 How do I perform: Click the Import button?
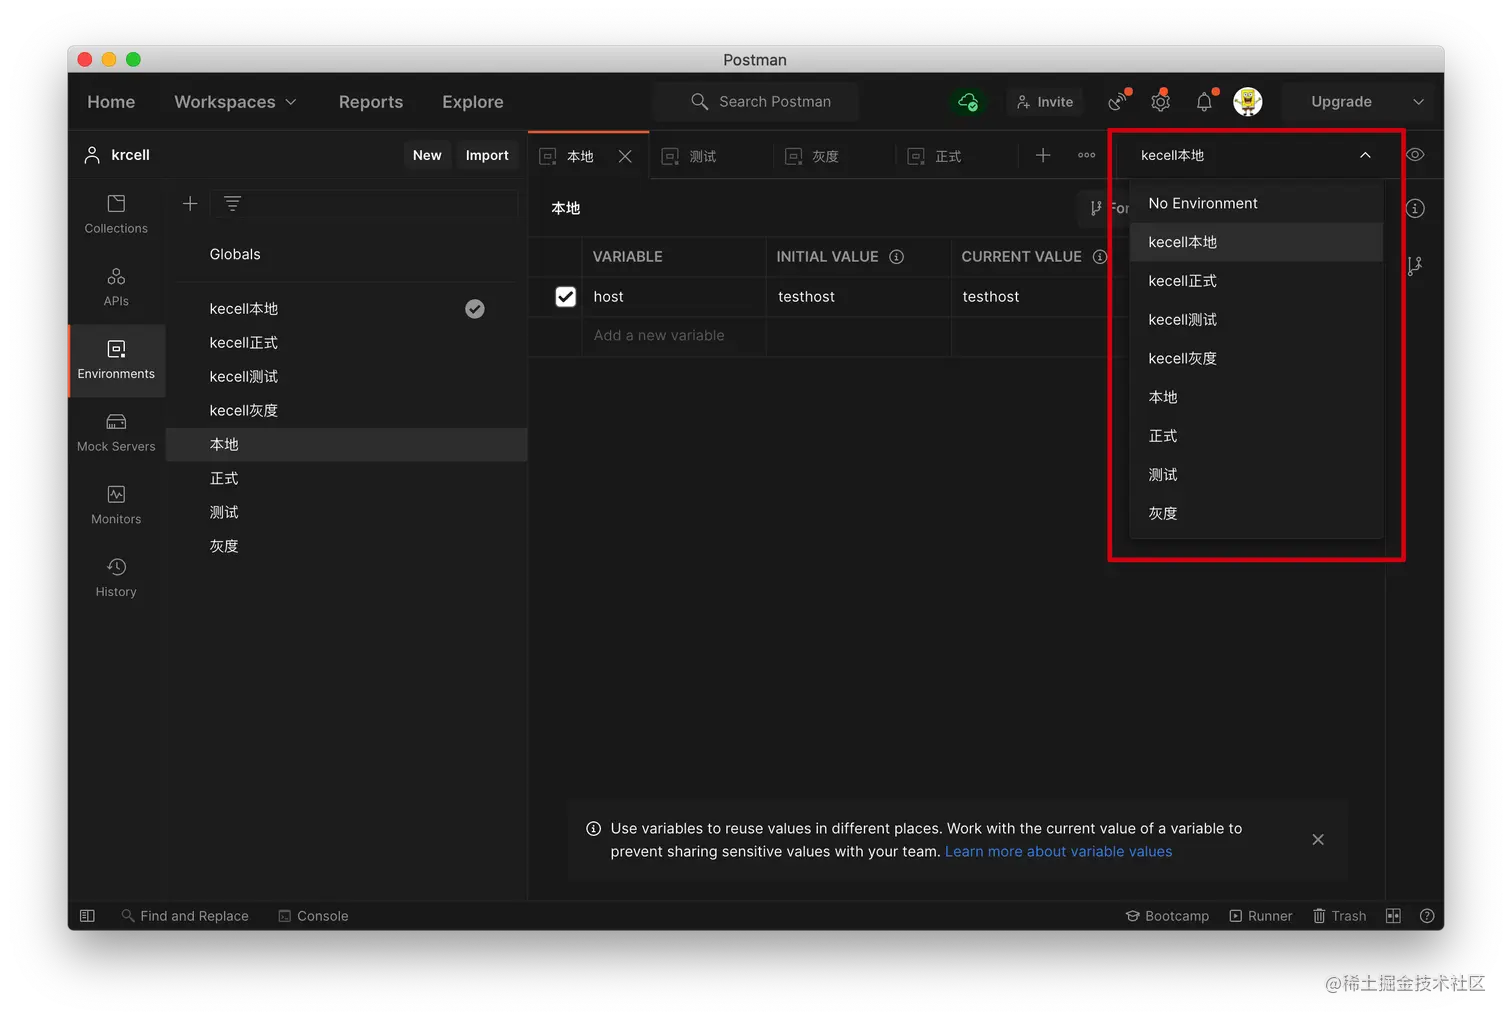(487, 155)
